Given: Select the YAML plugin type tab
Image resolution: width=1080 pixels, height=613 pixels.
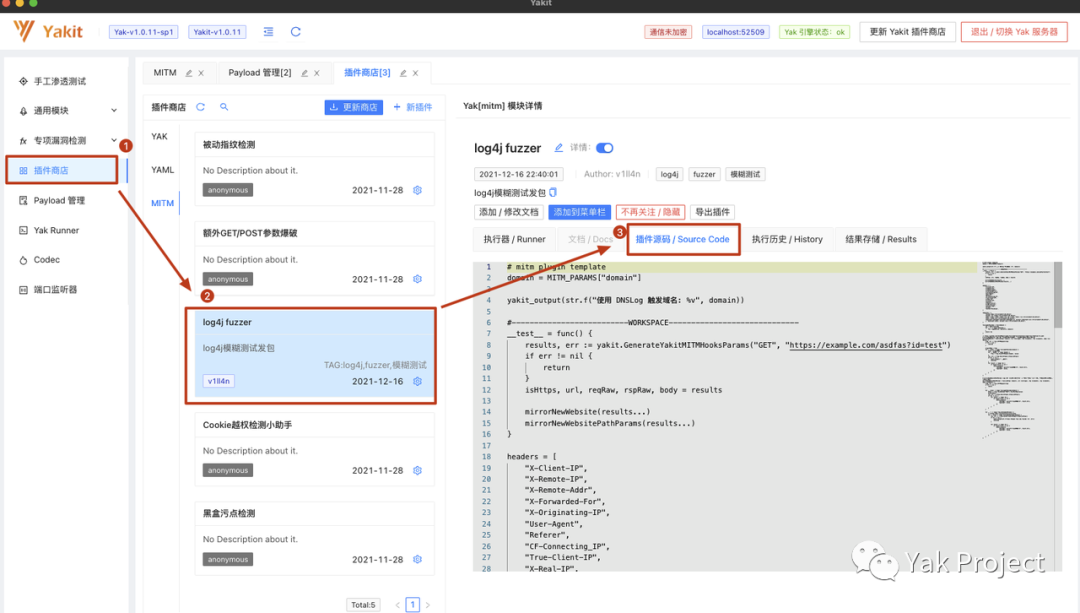Looking at the screenshot, I should (x=163, y=169).
